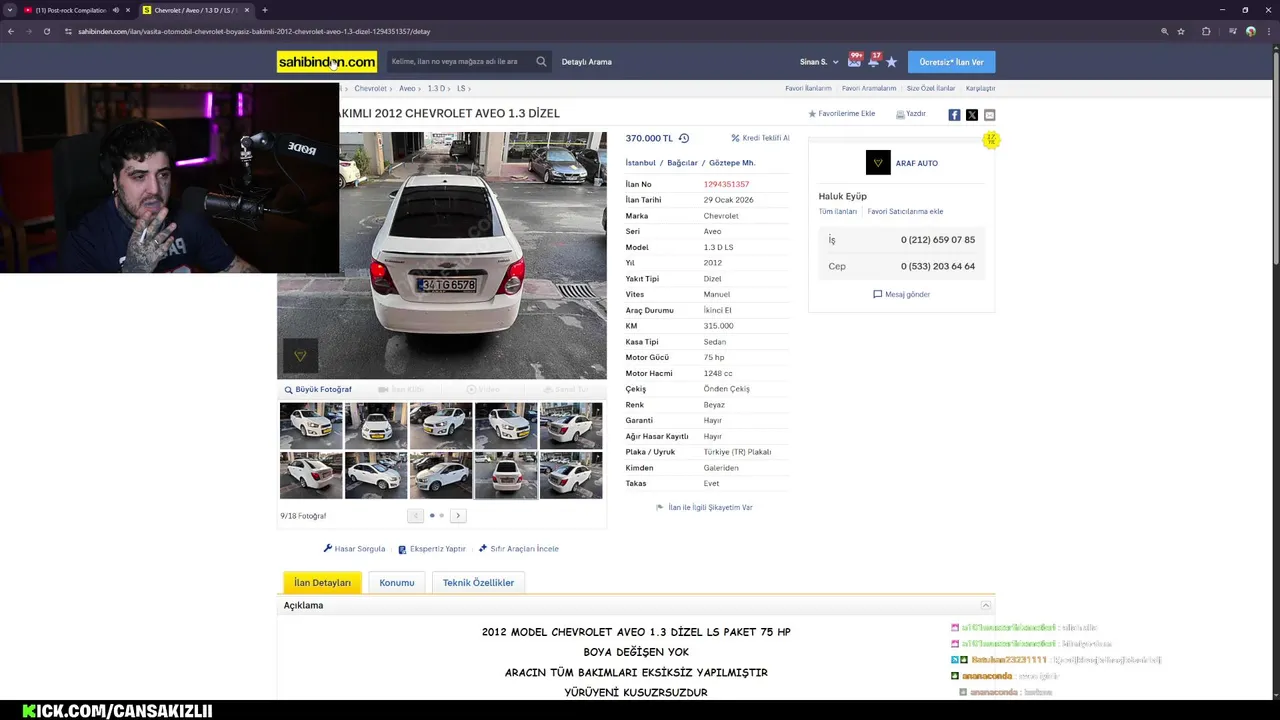Open a new Chrome tab

264,10
